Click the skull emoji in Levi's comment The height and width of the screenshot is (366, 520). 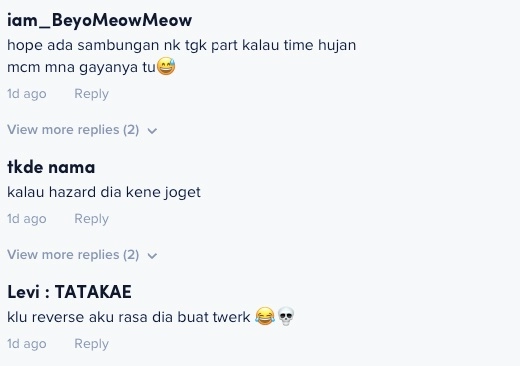tap(286, 316)
